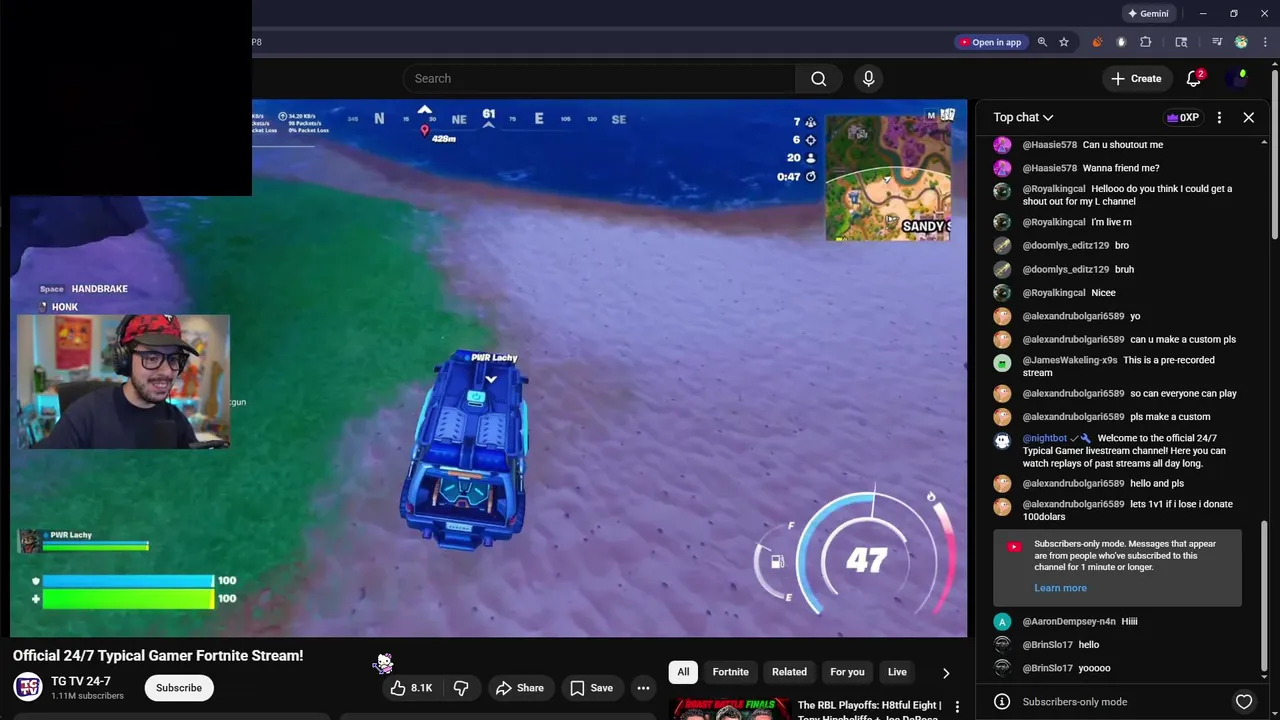Click the Create button
This screenshot has height=720, width=1280.
tap(1136, 79)
